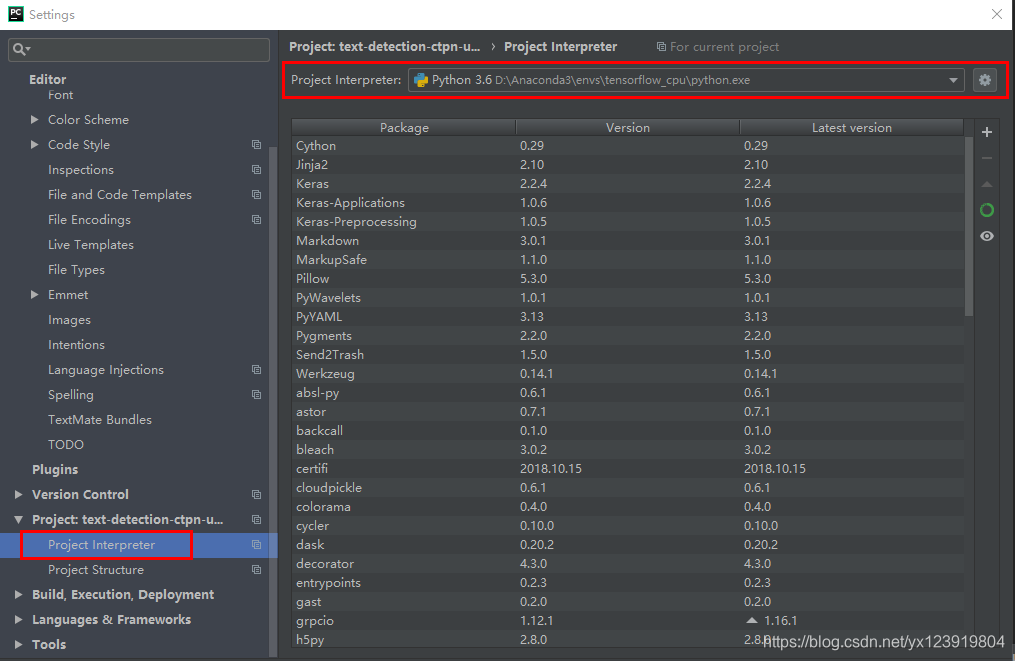Click inside the settings search field
Viewport: 1015px width, 661px height.
(x=139, y=49)
